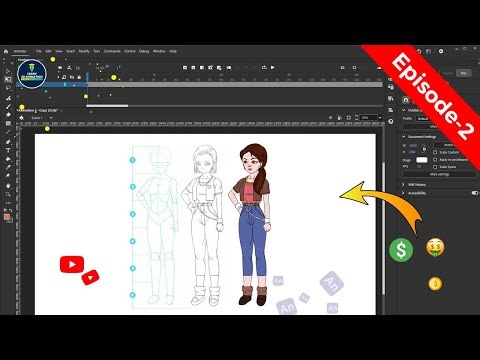Select the Fluid Brush tool
This screenshot has height=360, width=480.
(8, 98)
